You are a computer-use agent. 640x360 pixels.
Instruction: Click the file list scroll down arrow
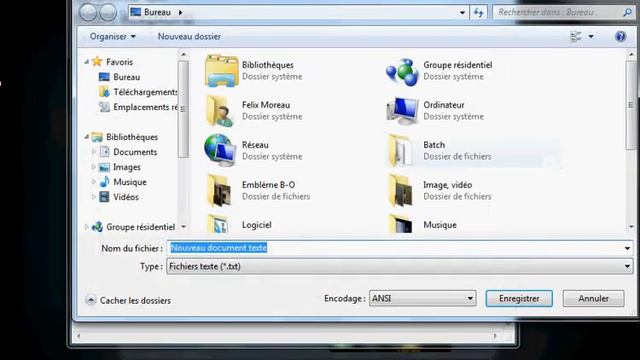[x=631, y=227]
